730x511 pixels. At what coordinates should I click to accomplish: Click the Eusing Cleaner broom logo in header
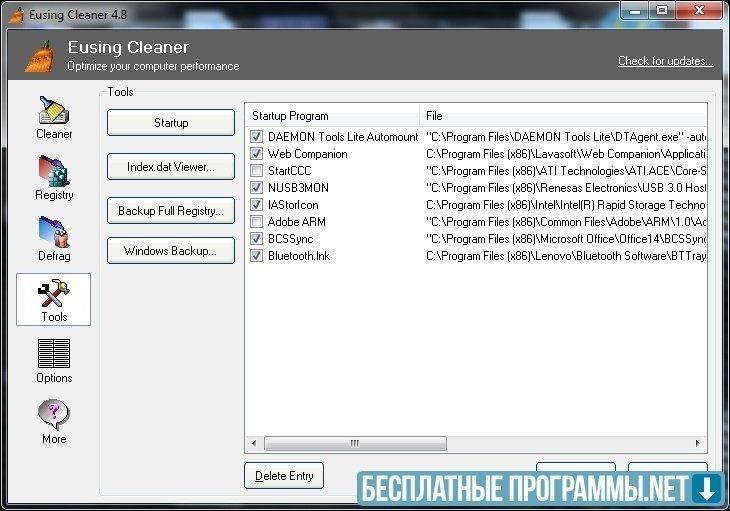39,57
